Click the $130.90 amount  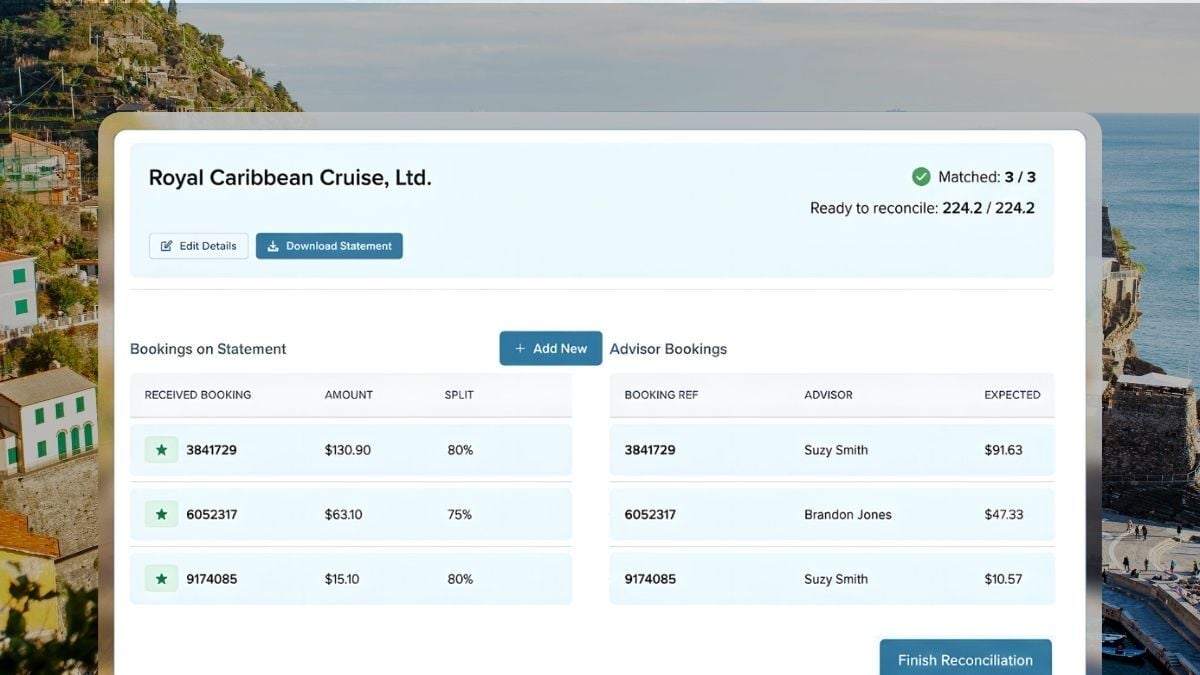[348, 450]
